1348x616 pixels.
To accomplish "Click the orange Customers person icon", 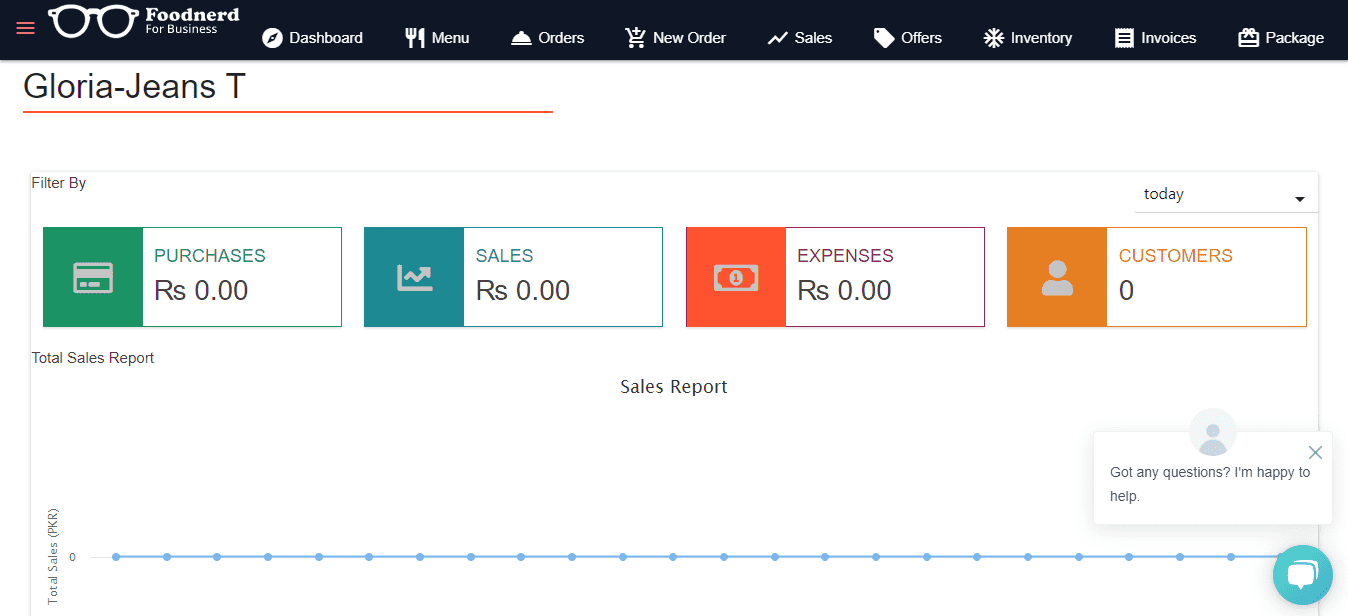I will [1057, 277].
